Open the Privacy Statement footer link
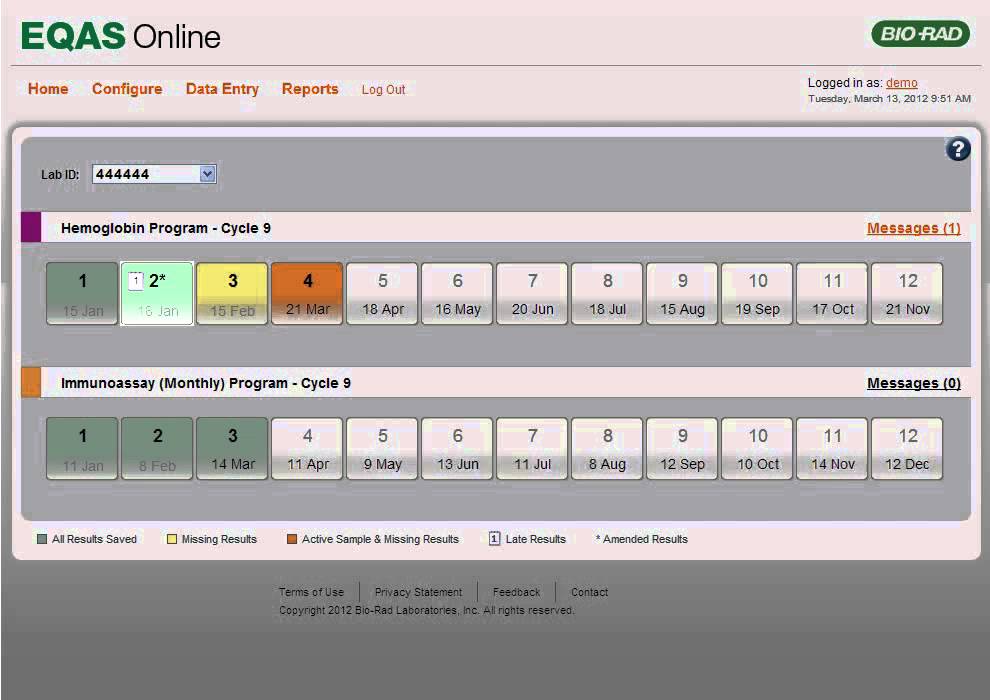The width and height of the screenshot is (990, 700). pyautogui.click(x=418, y=592)
